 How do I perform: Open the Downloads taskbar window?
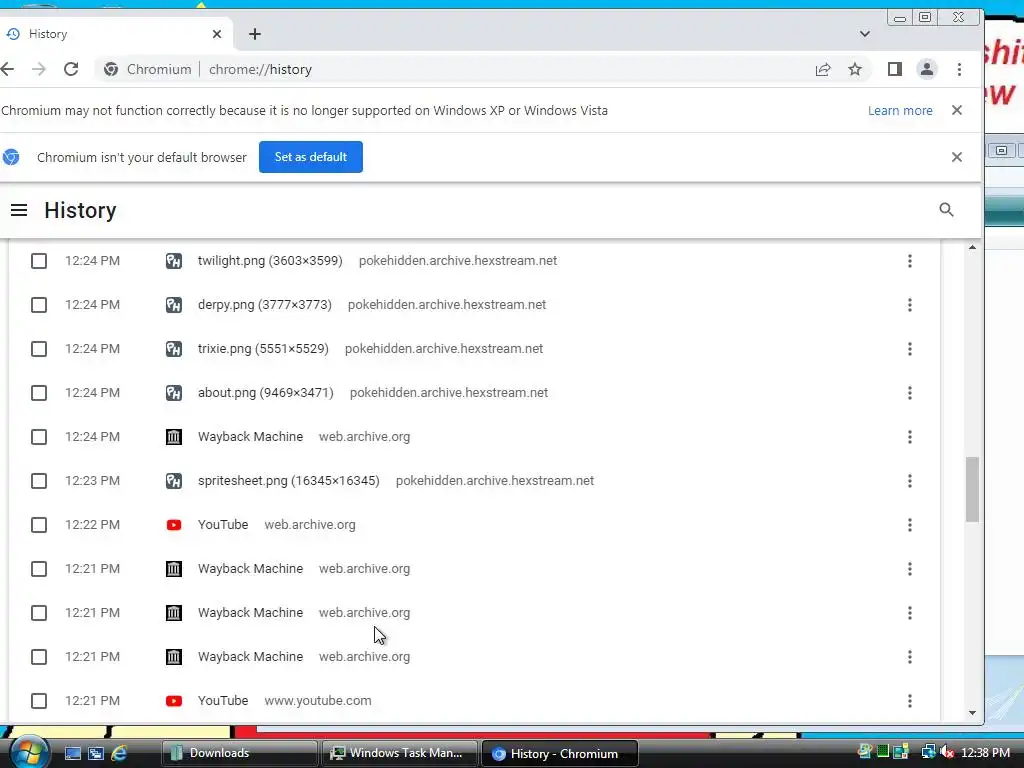pos(239,753)
